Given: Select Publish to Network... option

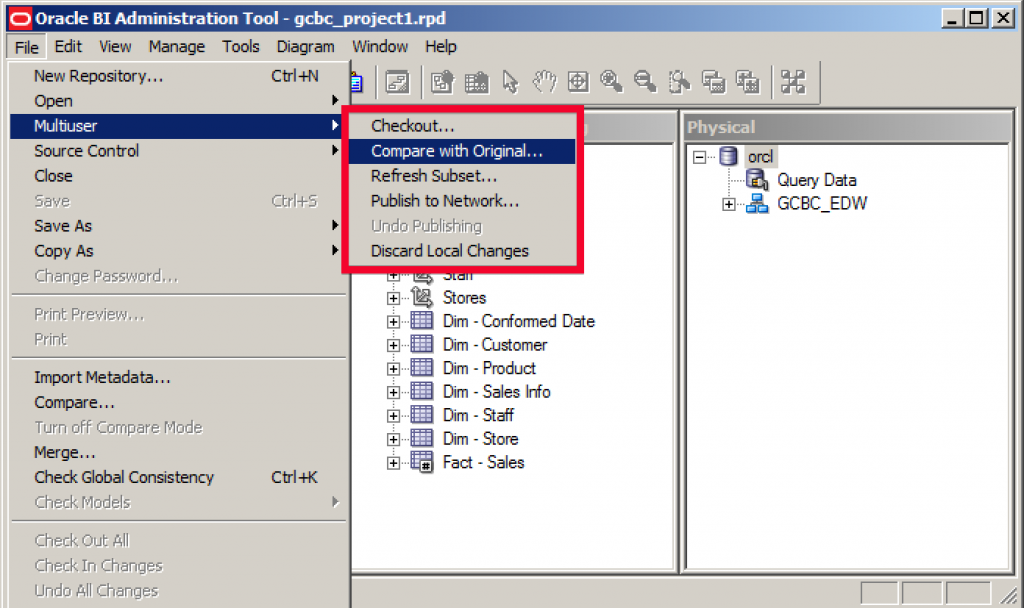Looking at the screenshot, I should (x=462, y=201).
